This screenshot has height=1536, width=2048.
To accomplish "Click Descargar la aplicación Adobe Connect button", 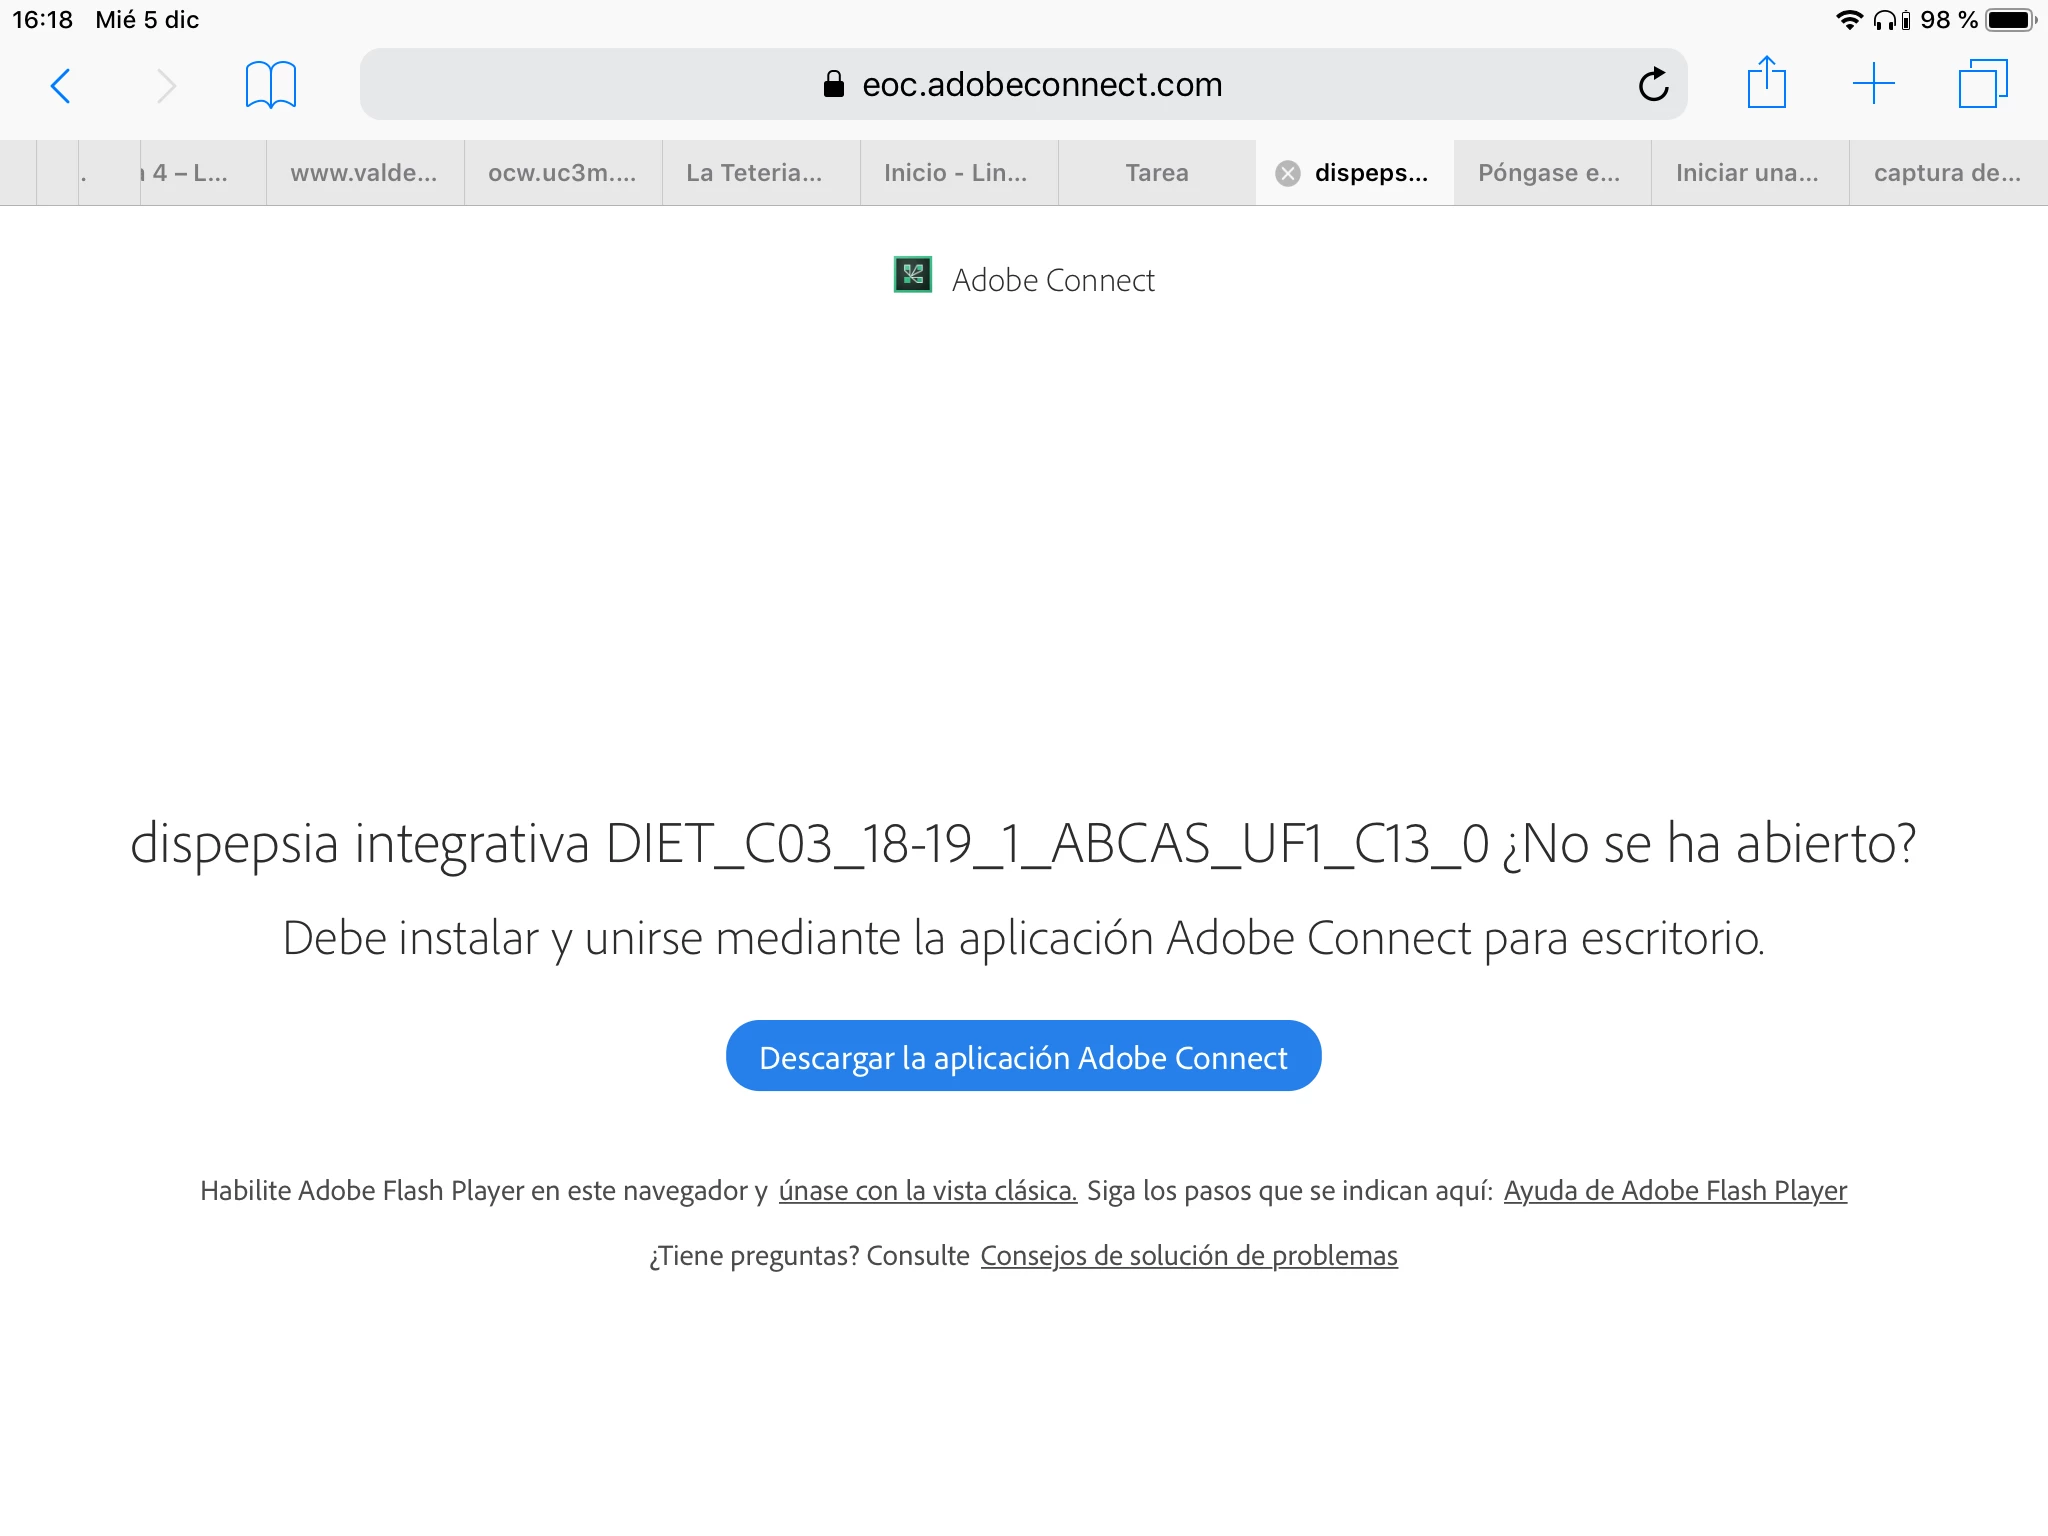I will tap(1023, 1057).
